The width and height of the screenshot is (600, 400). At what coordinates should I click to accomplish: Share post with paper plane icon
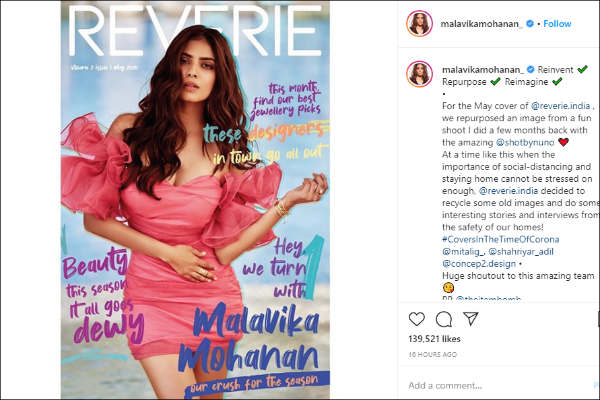point(471,318)
